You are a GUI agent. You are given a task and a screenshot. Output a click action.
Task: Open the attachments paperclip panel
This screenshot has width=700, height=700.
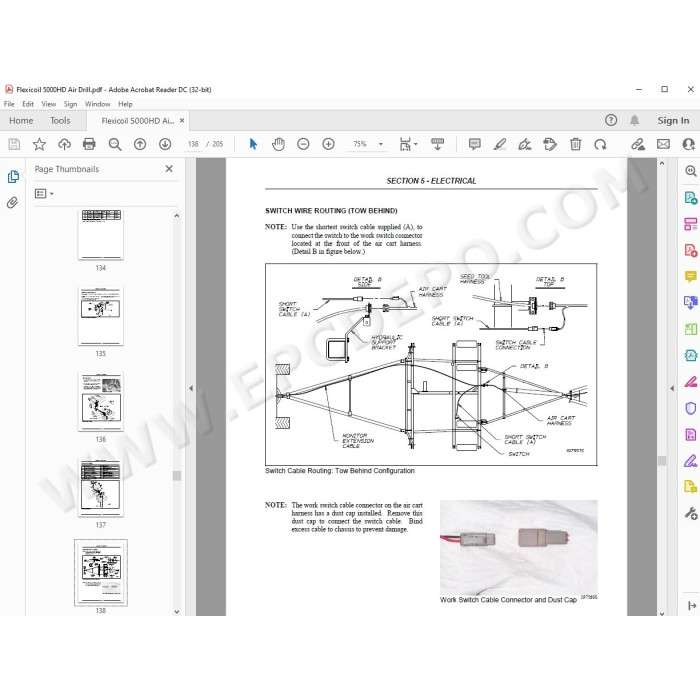pos(12,203)
